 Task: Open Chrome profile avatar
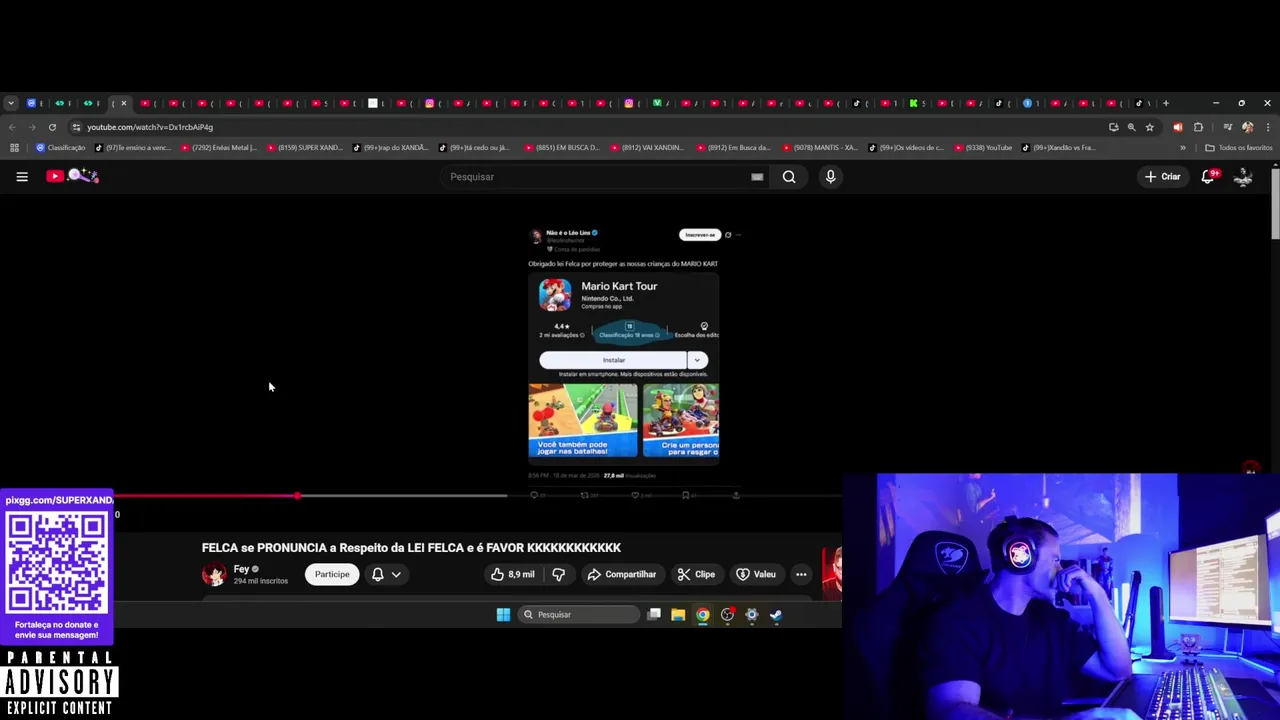[1247, 127]
